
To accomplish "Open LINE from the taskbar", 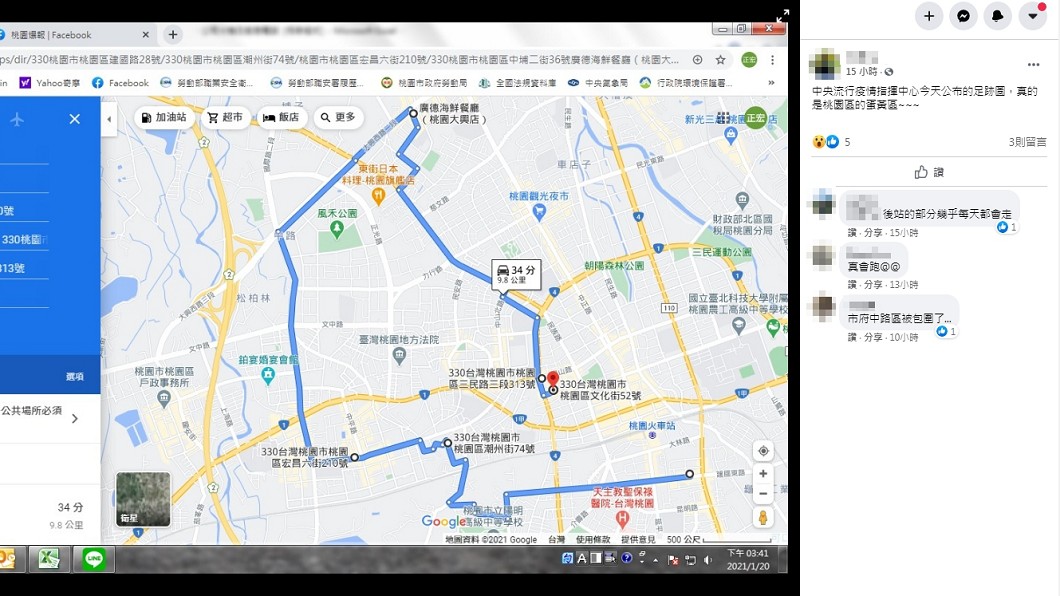I will click(94, 559).
